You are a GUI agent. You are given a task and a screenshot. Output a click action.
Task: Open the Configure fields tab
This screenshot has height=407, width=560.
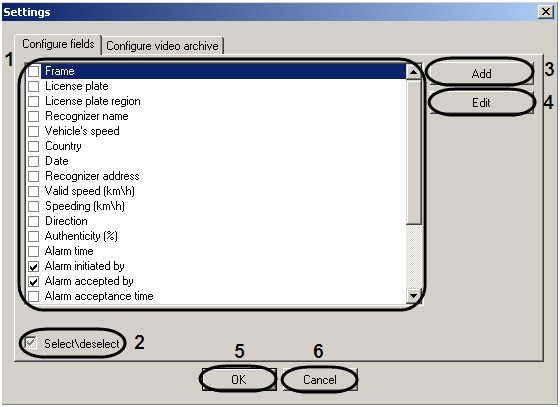click(x=58, y=44)
